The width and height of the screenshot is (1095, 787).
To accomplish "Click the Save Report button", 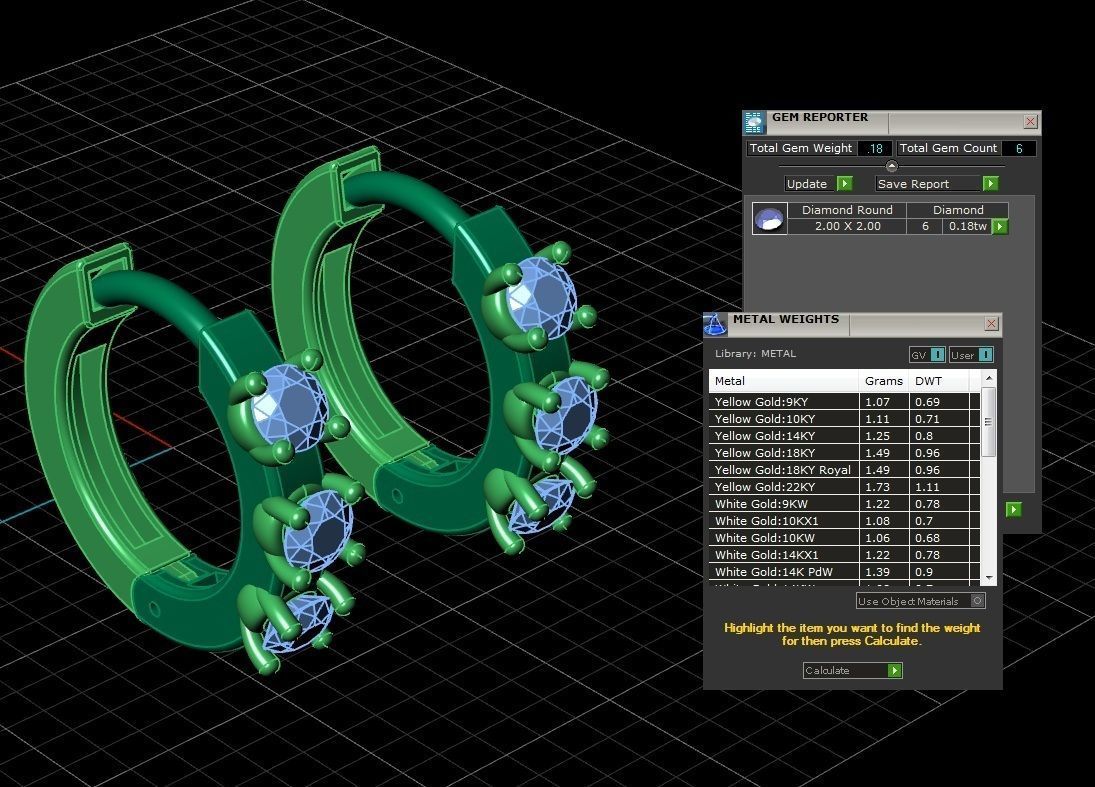I will (937, 184).
